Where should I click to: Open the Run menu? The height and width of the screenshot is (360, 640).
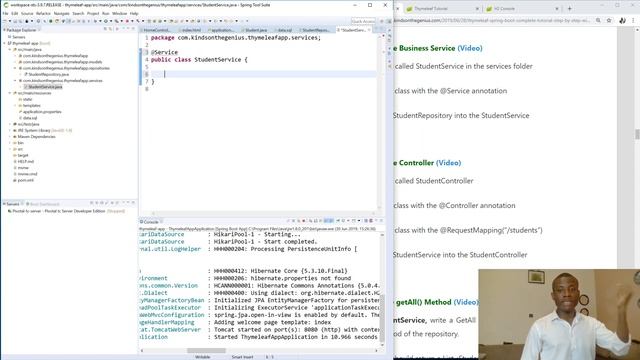[106, 13]
